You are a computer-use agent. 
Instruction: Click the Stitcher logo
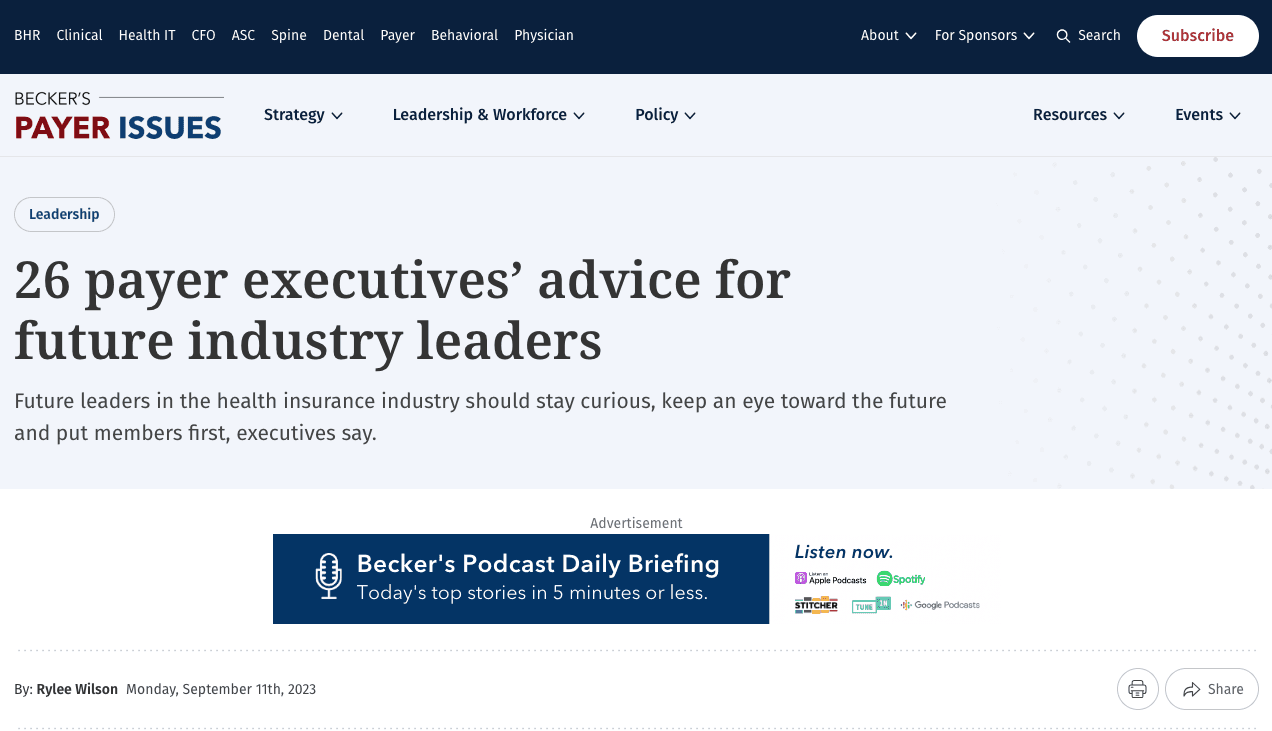pos(816,605)
